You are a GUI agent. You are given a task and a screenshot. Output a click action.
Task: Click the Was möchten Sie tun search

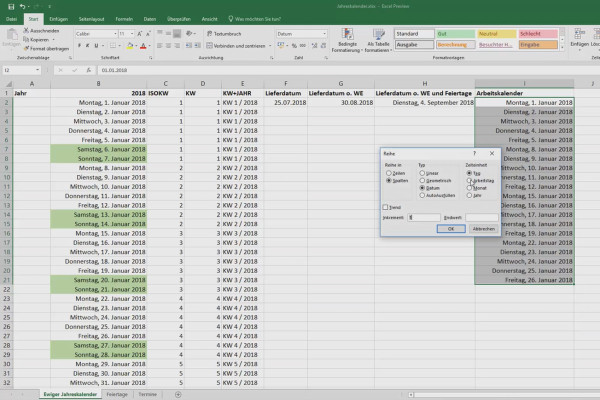(x=254, y=19)
